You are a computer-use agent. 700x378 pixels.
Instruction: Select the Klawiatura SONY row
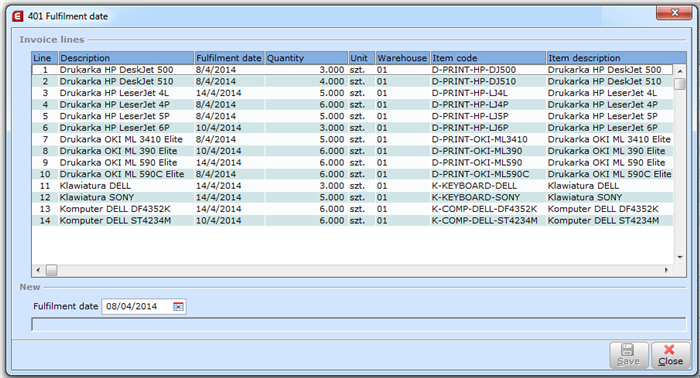click(x=352, y=197)
